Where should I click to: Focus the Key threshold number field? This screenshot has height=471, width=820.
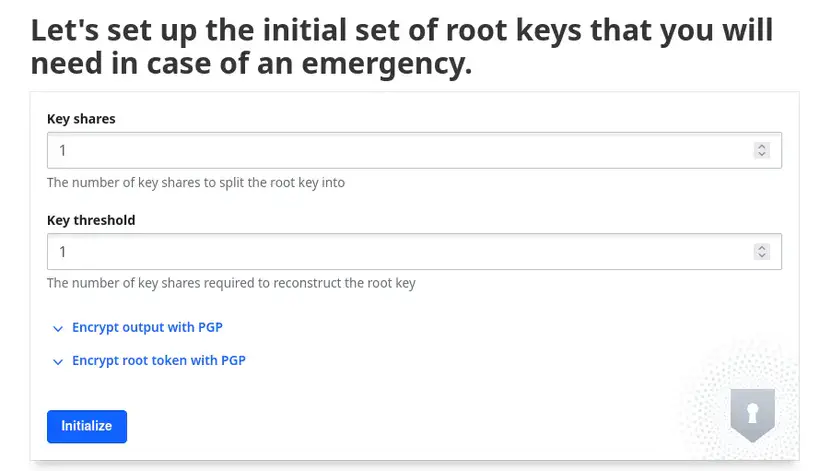pos(400,252)
